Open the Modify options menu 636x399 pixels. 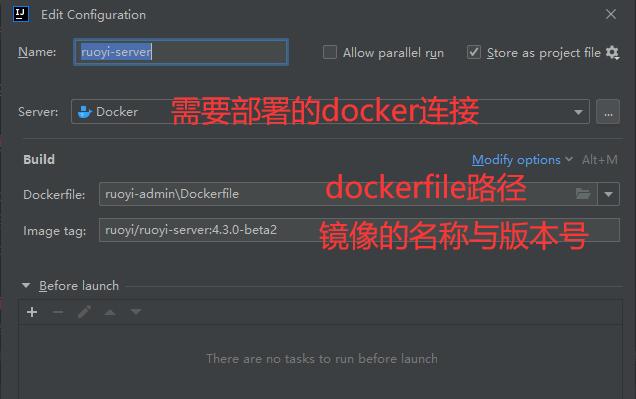coord(522,160)
